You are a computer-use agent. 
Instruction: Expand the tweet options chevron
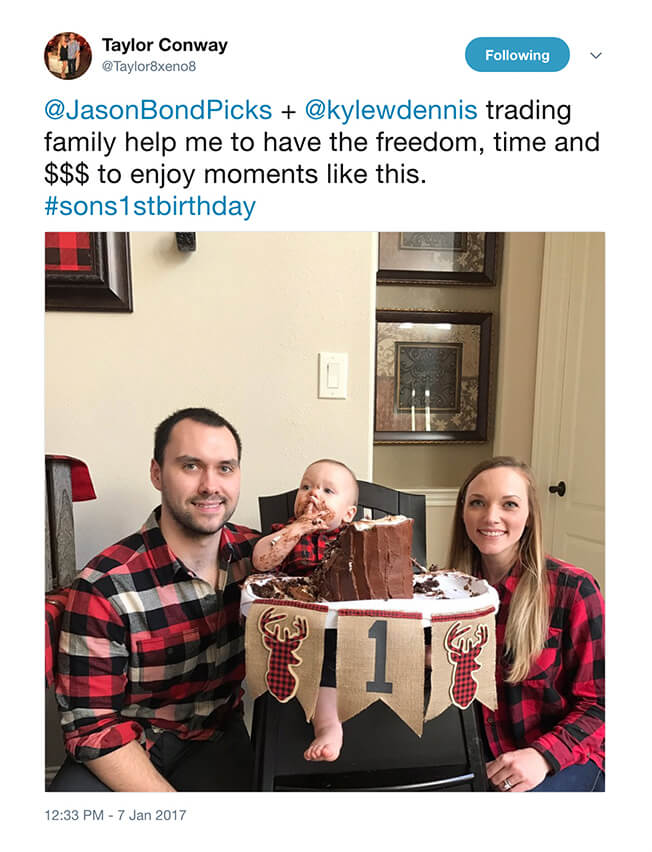tap(596, 55)
